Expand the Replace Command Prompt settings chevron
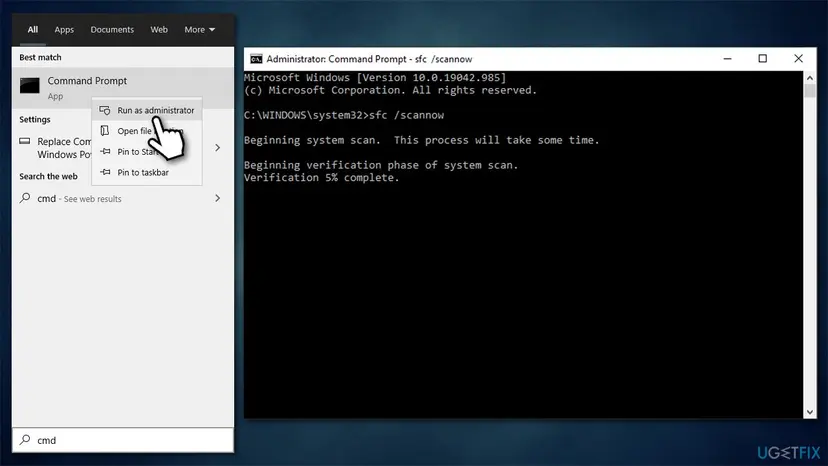 click(x=218, y=148)
